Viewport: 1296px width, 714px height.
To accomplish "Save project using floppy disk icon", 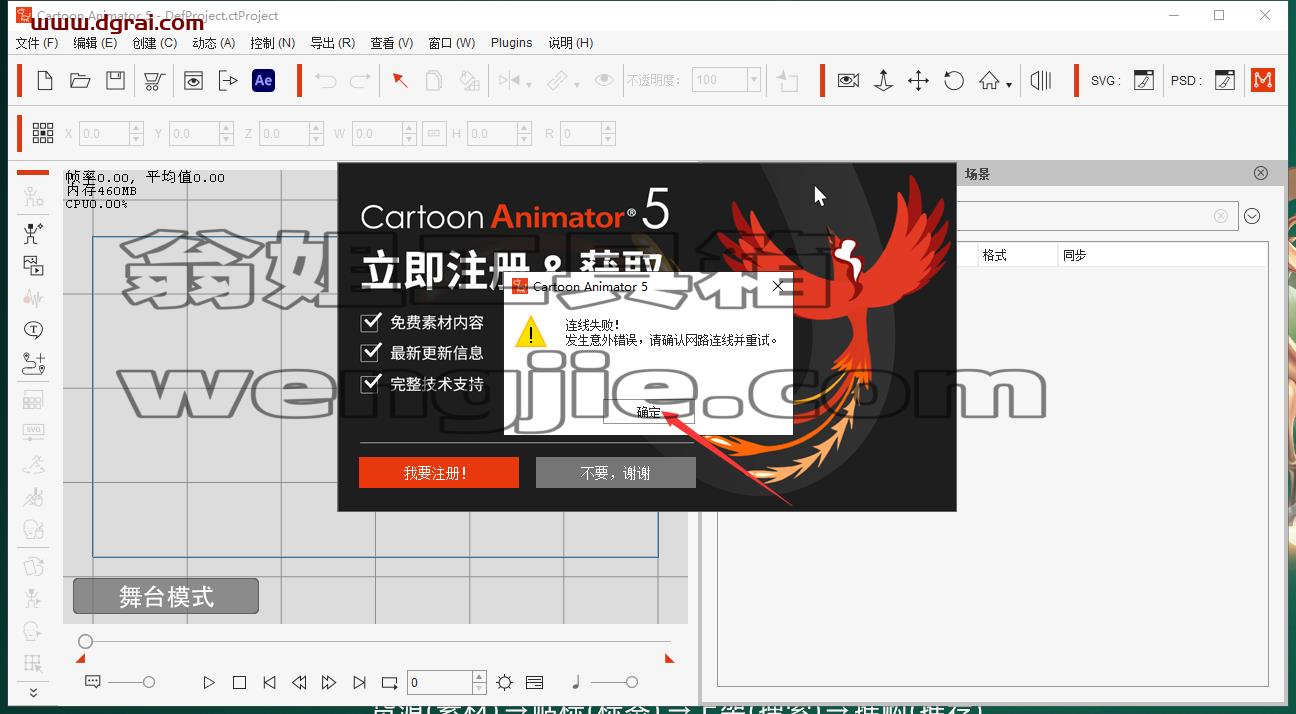I will [x=116, y=81].
